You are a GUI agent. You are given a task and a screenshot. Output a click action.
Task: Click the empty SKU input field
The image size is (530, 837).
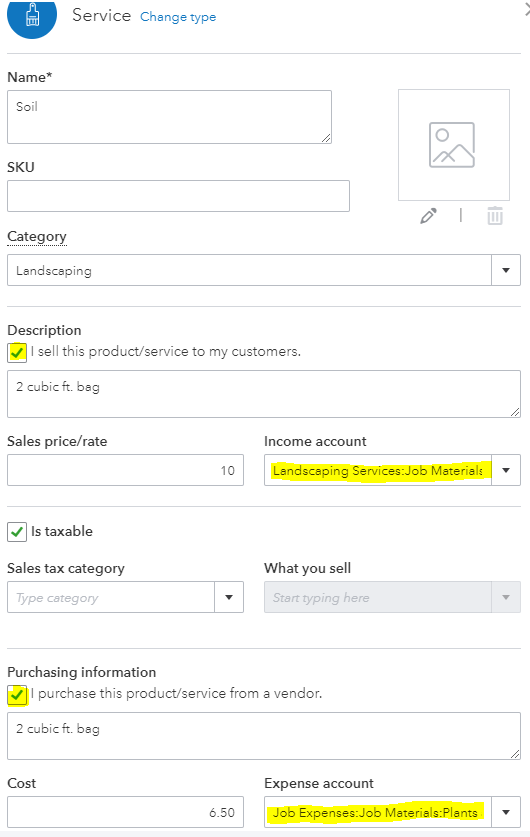point(178,196)
